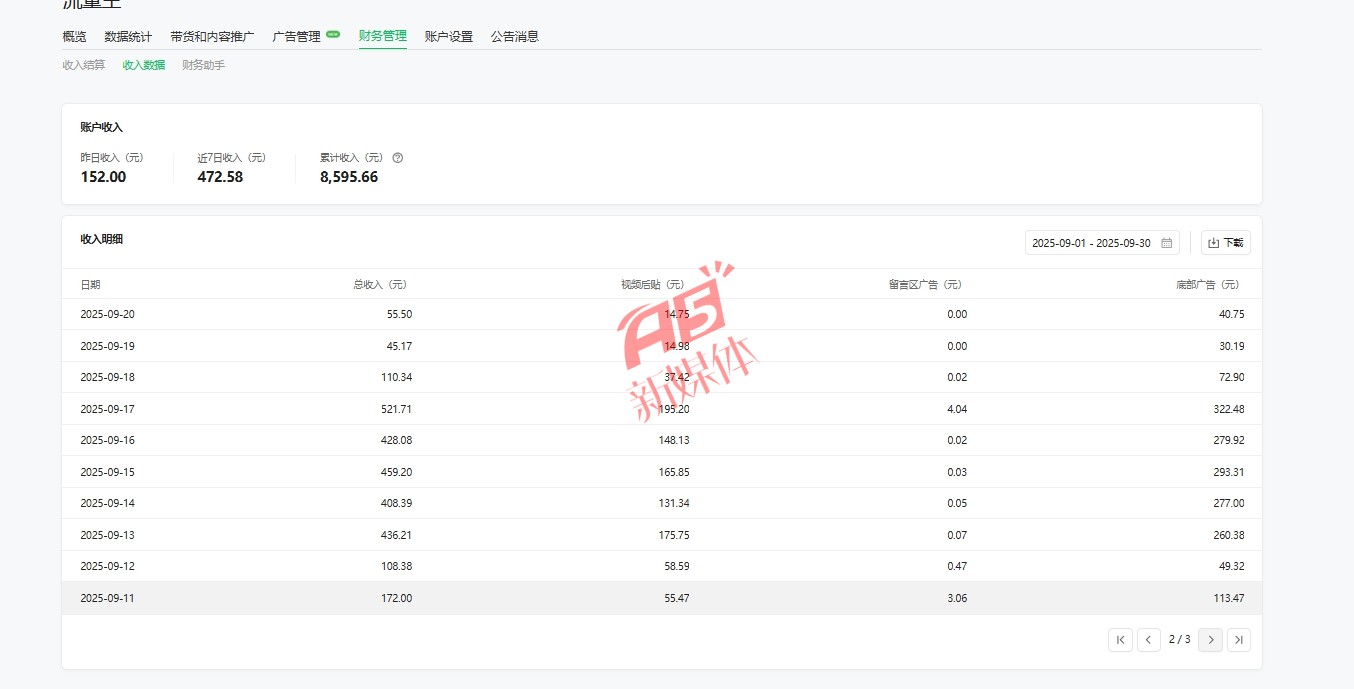Click the 下载 download button
The height and width of the screenshot is (689, 1354).
tap(1225, 243)
